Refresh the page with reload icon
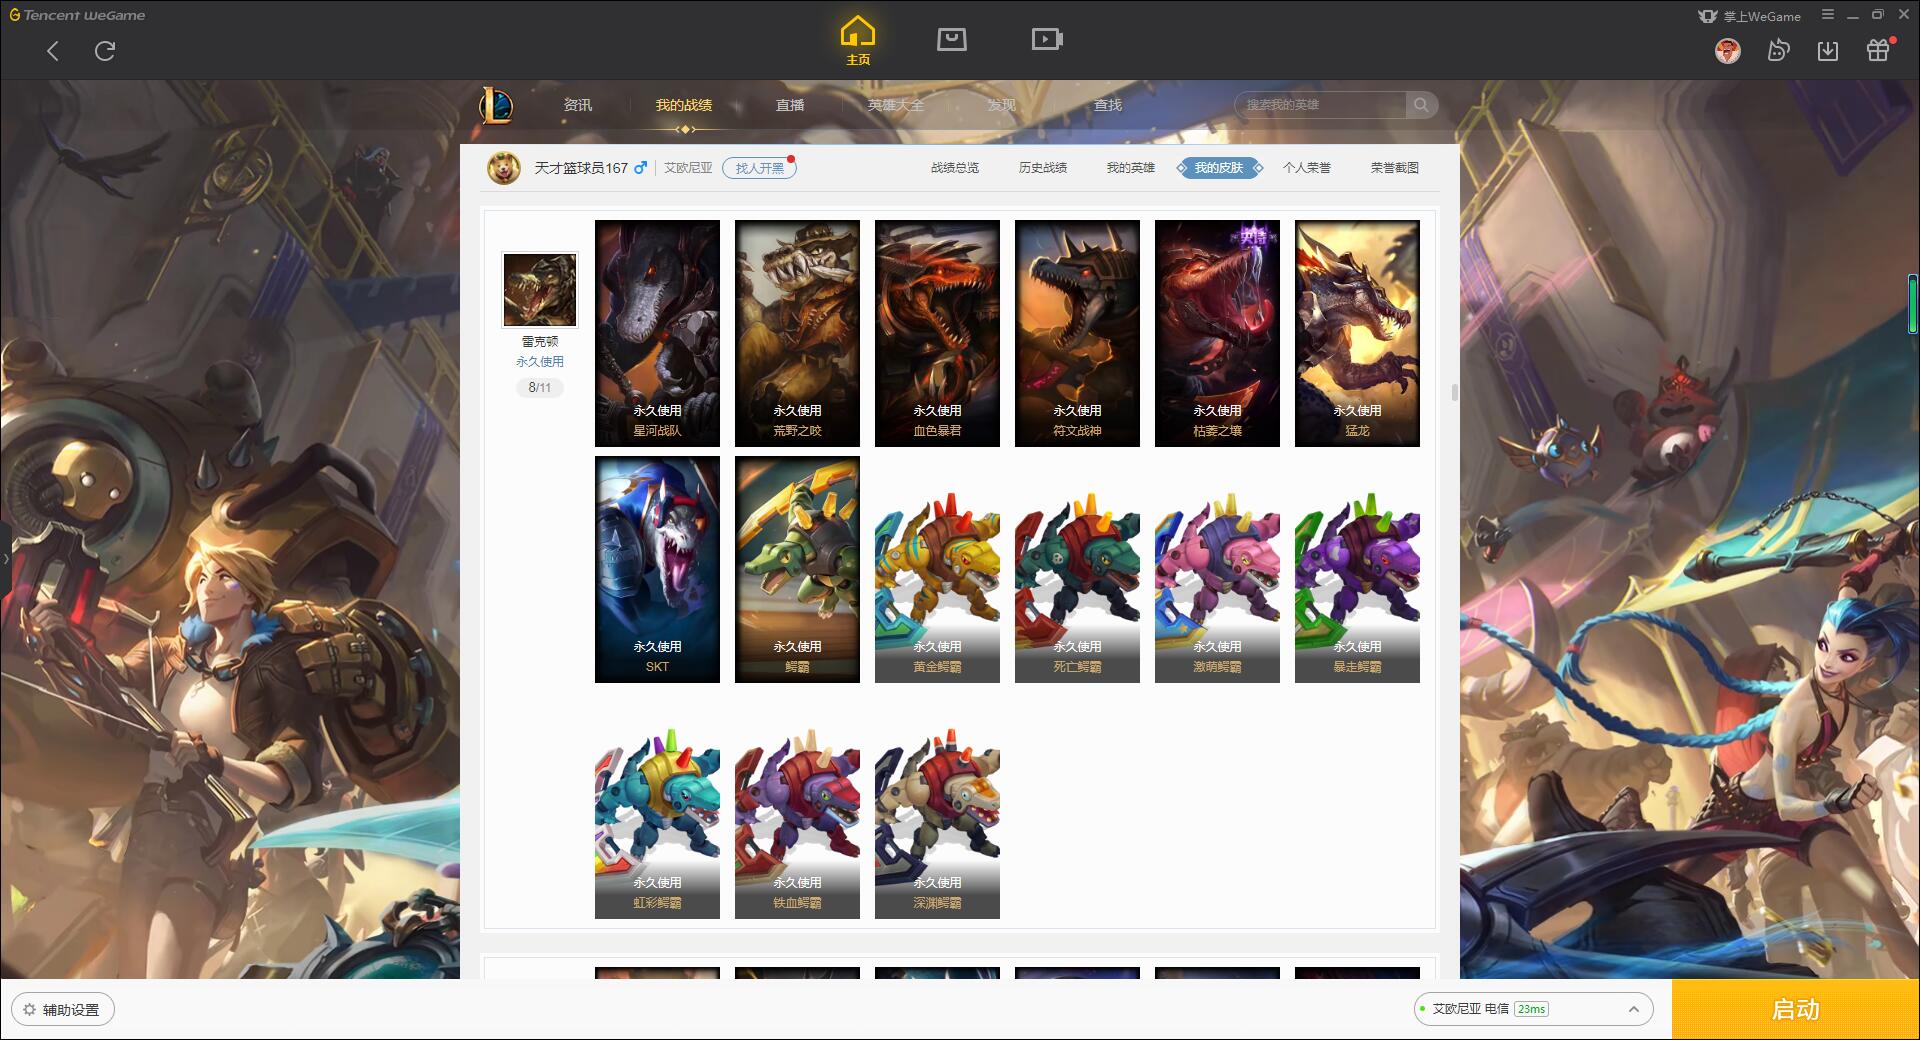Image resolution: width=1920 pixels, height=1040 pixels. (x=105, y=51)
